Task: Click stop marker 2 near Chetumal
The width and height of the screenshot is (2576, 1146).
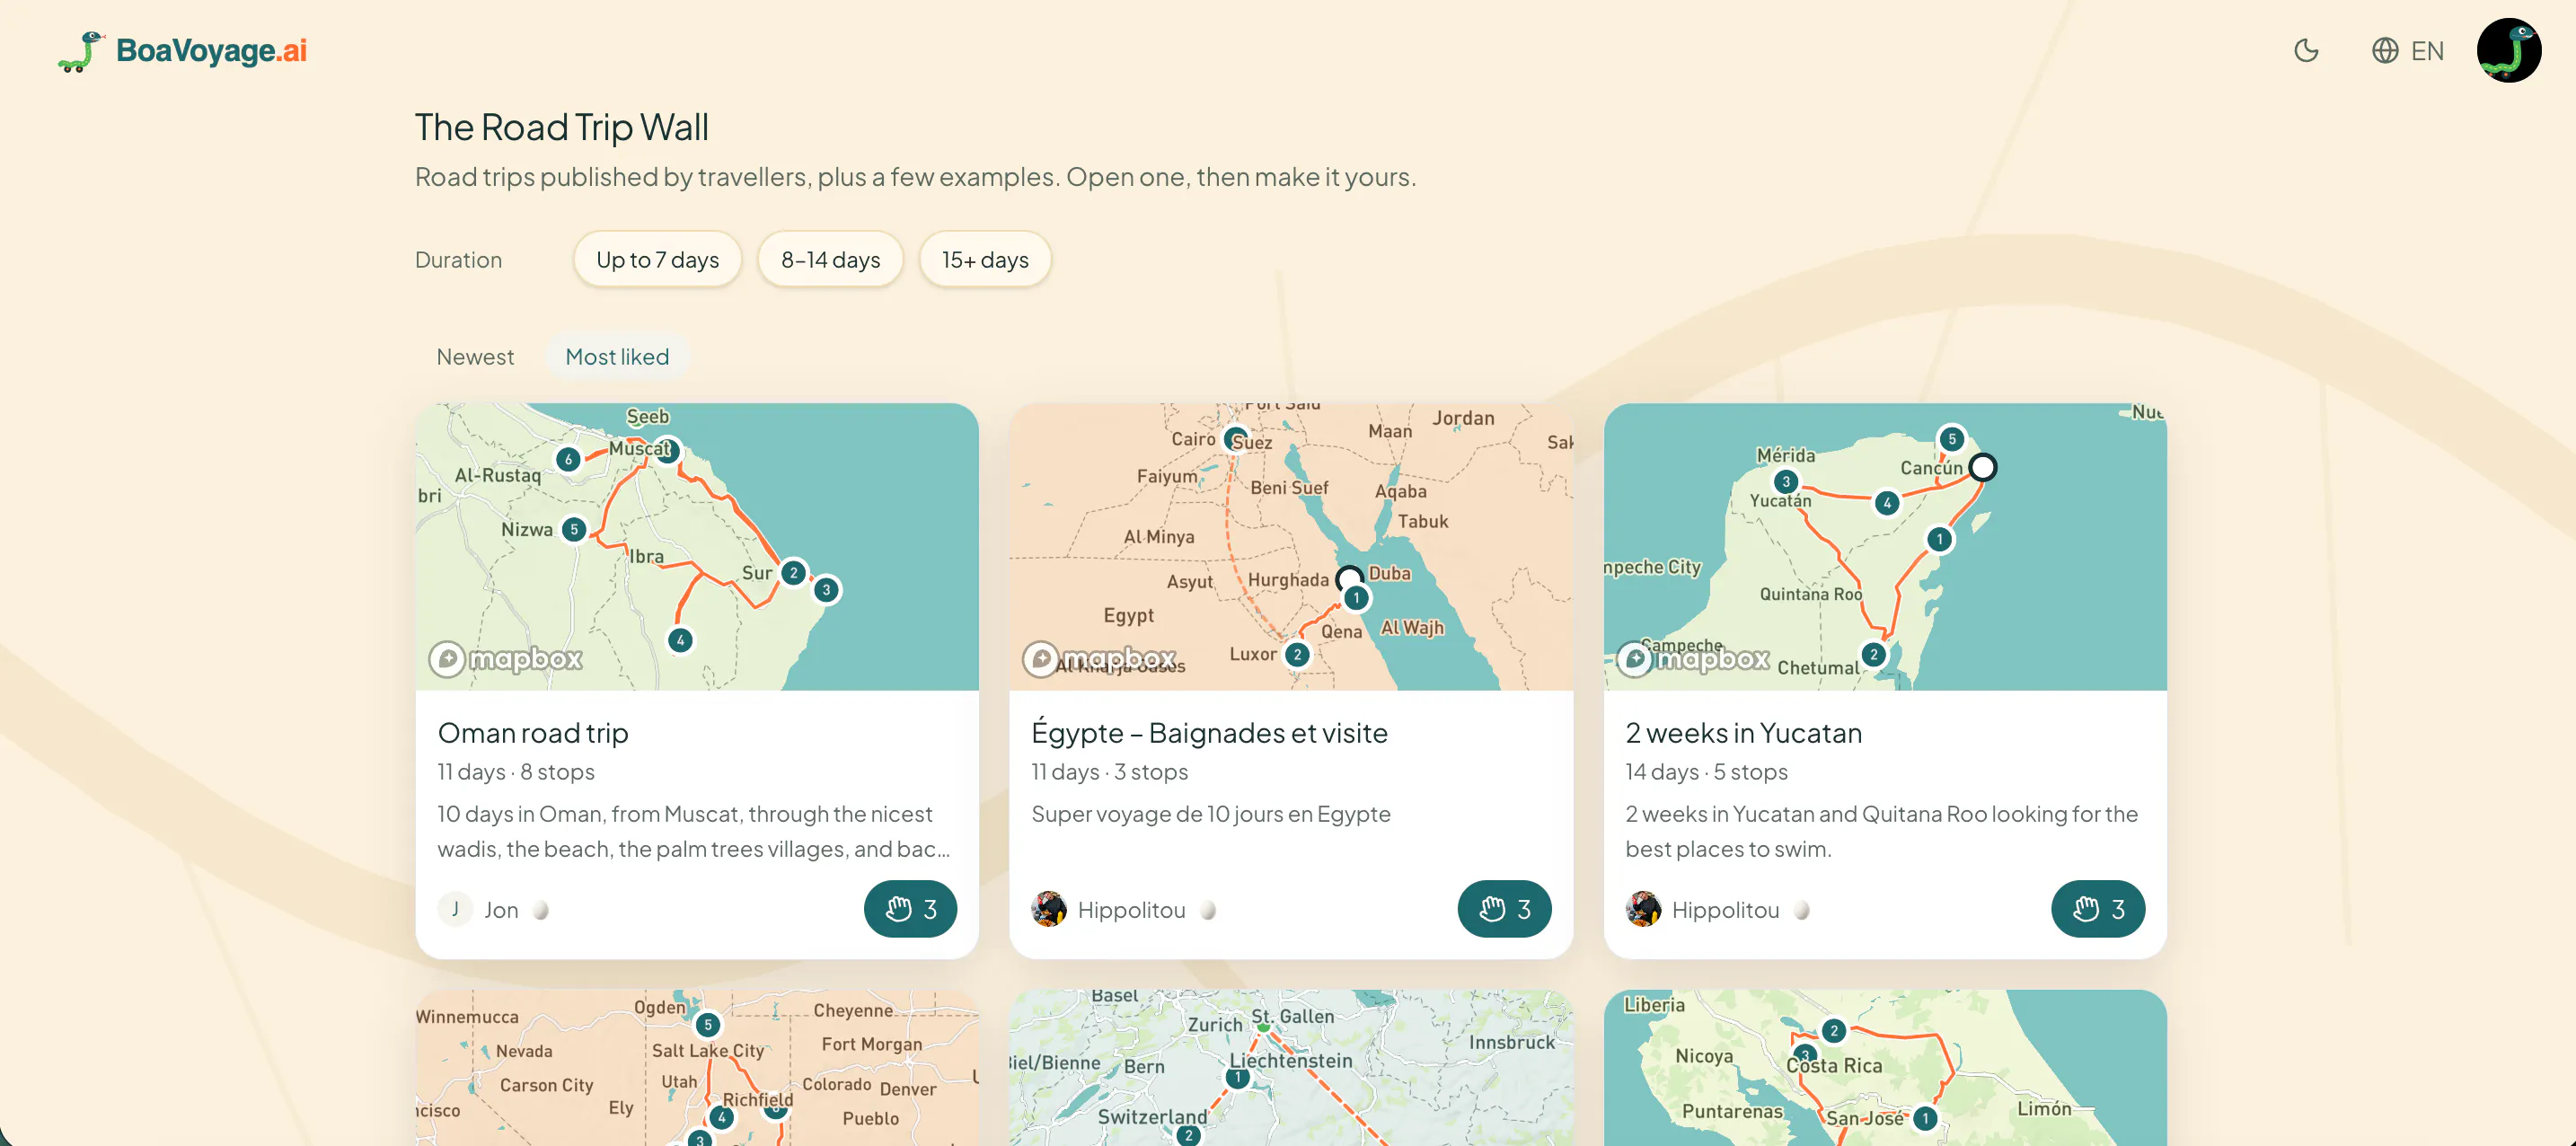Action: coord(1873,655)
